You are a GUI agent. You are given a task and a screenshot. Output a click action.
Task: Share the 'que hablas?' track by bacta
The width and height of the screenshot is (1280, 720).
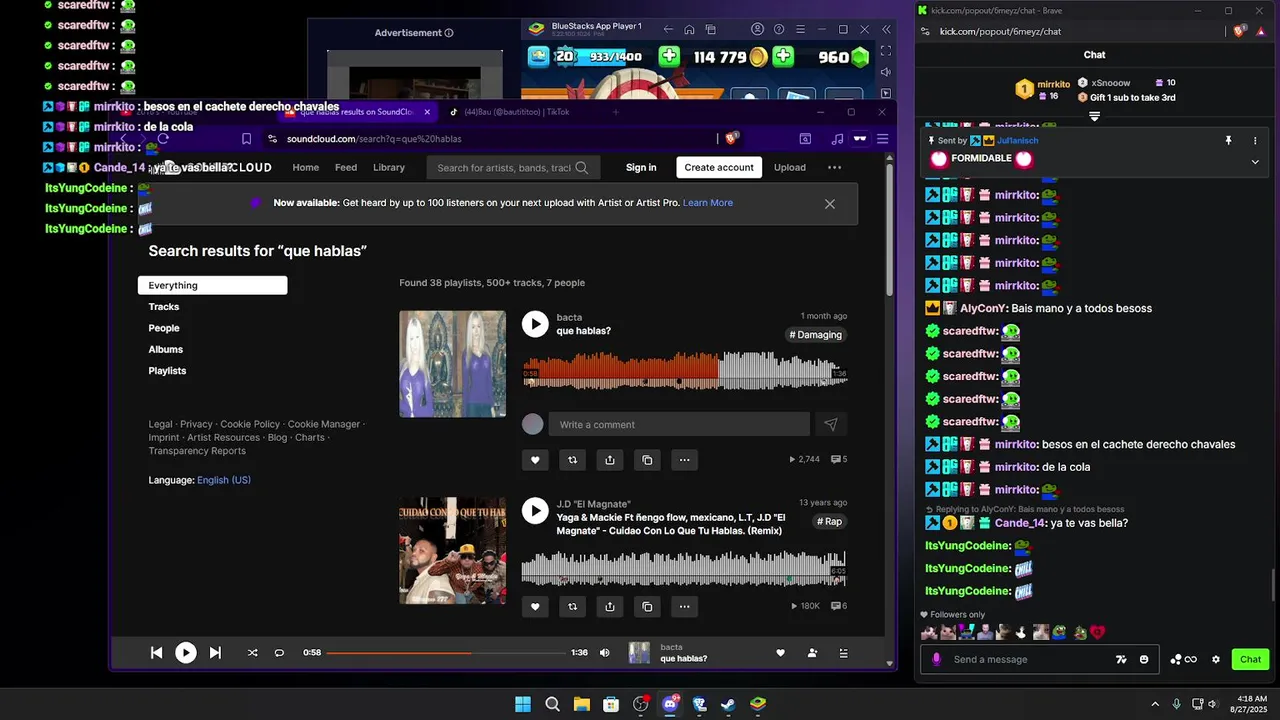[610, 460]
